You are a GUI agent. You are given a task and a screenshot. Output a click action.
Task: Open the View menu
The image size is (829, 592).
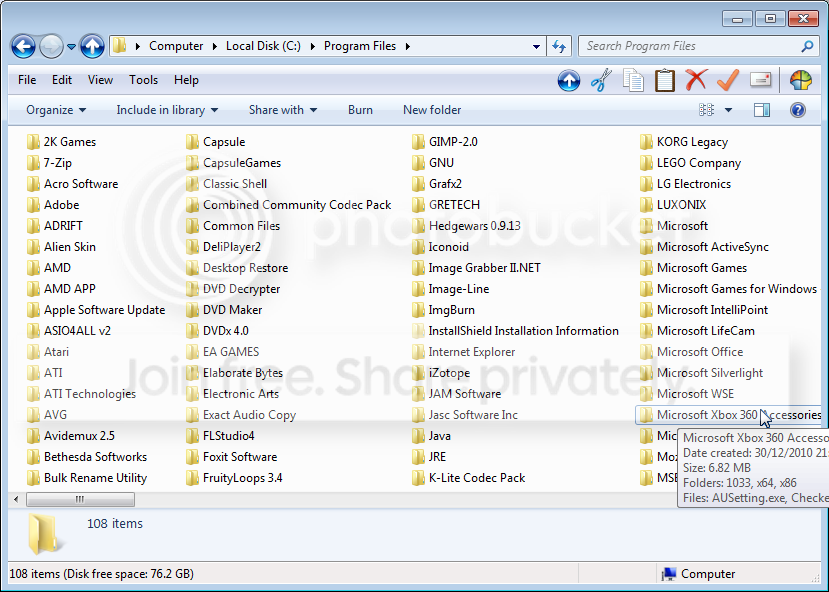click(x=100, y=80)
